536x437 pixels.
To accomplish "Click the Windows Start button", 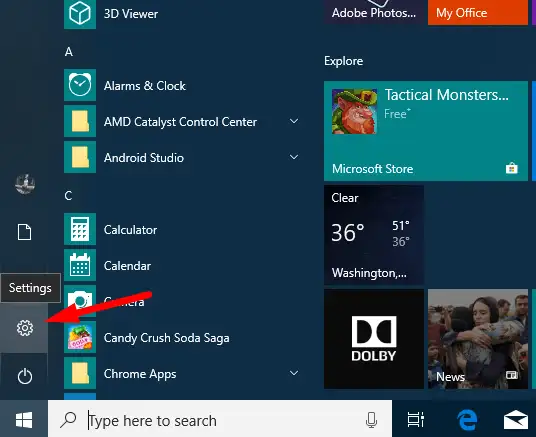I will coord(24,420).
